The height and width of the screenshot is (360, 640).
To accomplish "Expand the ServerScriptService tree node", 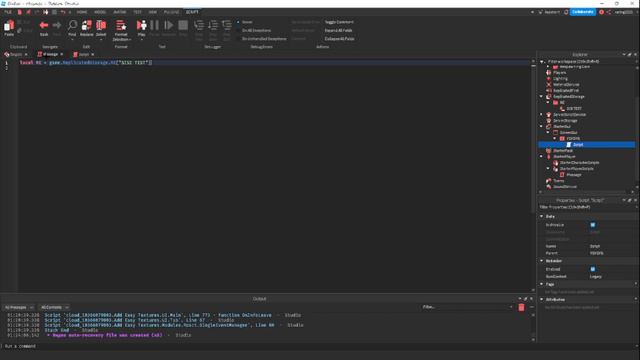I will click(542, 115).
